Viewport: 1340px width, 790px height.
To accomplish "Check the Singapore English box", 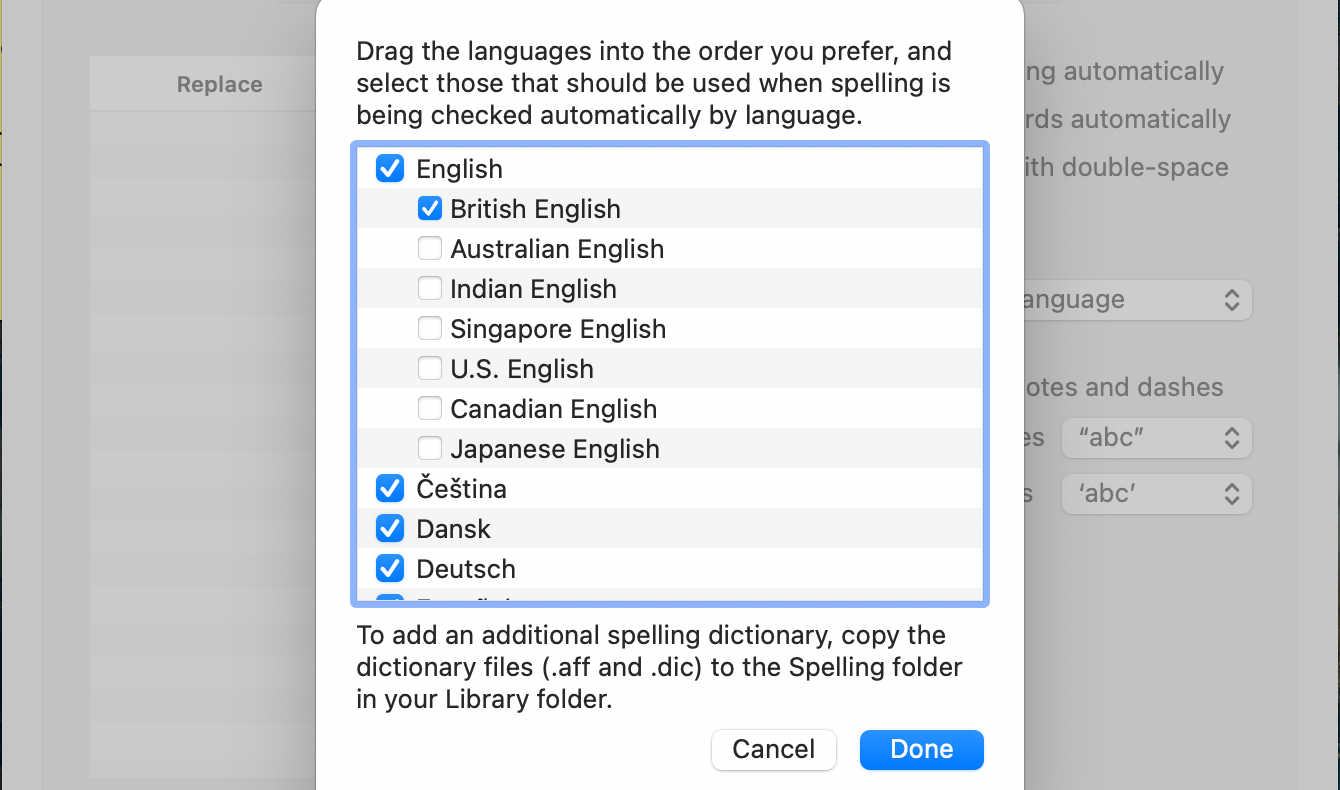I will [430, 328].
